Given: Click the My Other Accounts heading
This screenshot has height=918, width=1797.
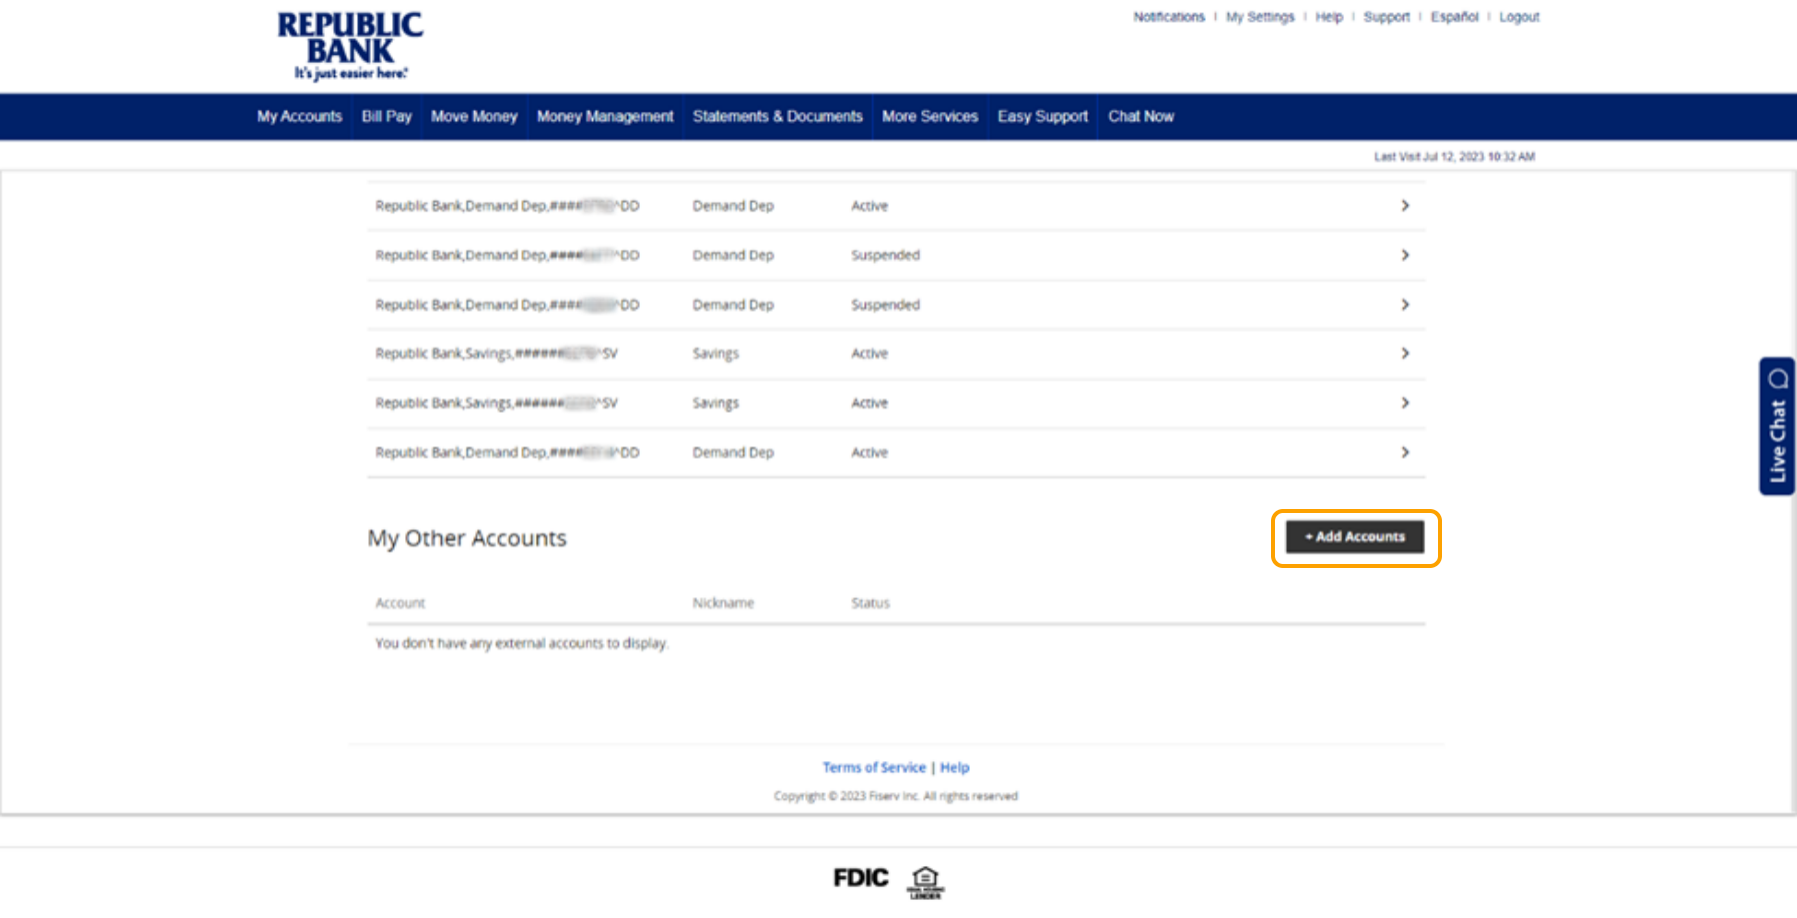Looking at the screenshot, I should [467, 538].
